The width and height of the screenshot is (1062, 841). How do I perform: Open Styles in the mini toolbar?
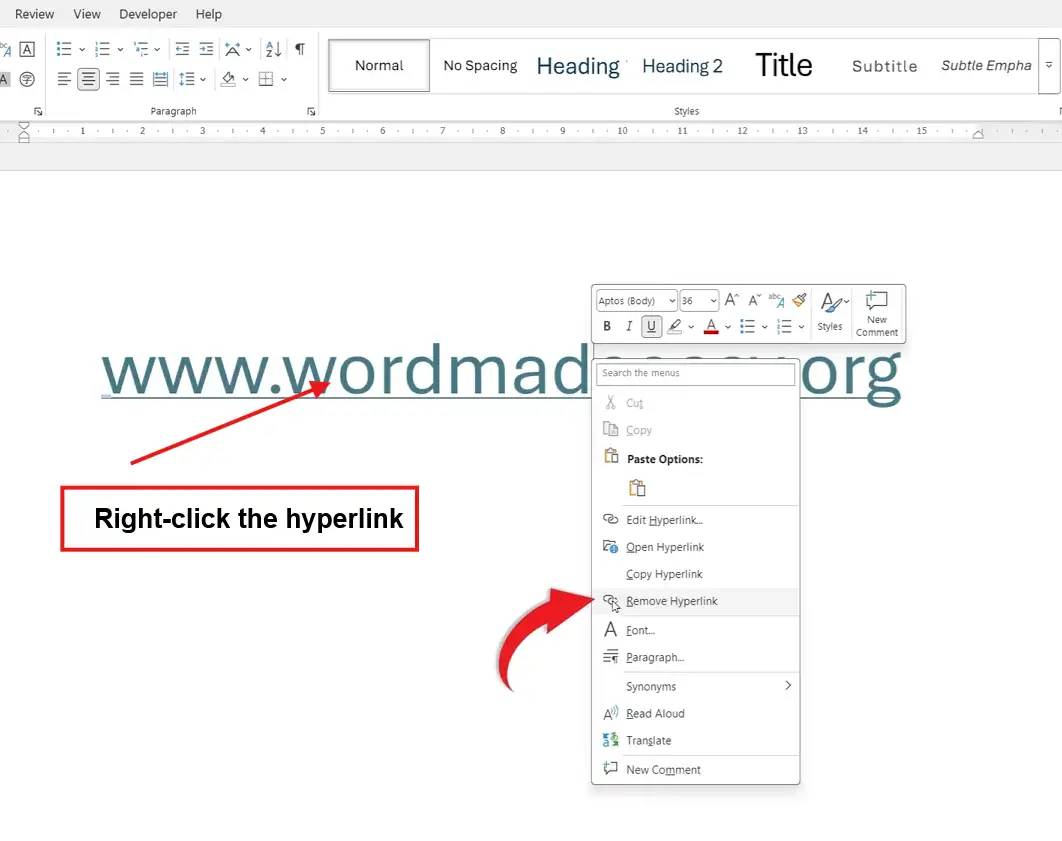(x=830, y=312)
